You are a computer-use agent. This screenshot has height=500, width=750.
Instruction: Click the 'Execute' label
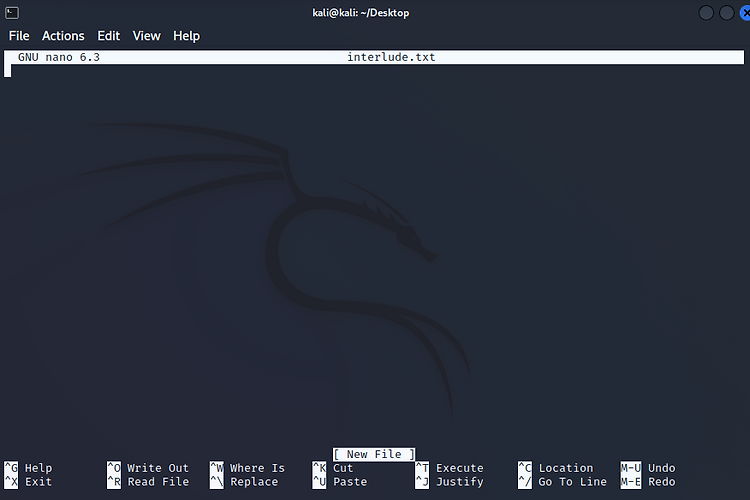coord(460,468)
